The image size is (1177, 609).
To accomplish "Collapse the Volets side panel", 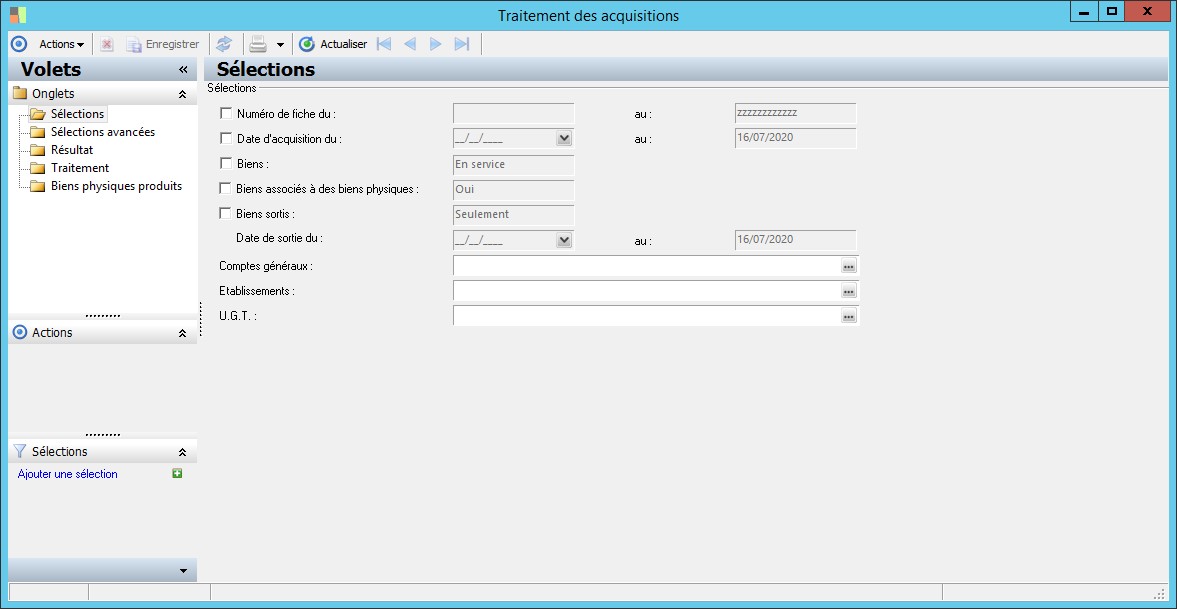I will click(x=182, y=70).
